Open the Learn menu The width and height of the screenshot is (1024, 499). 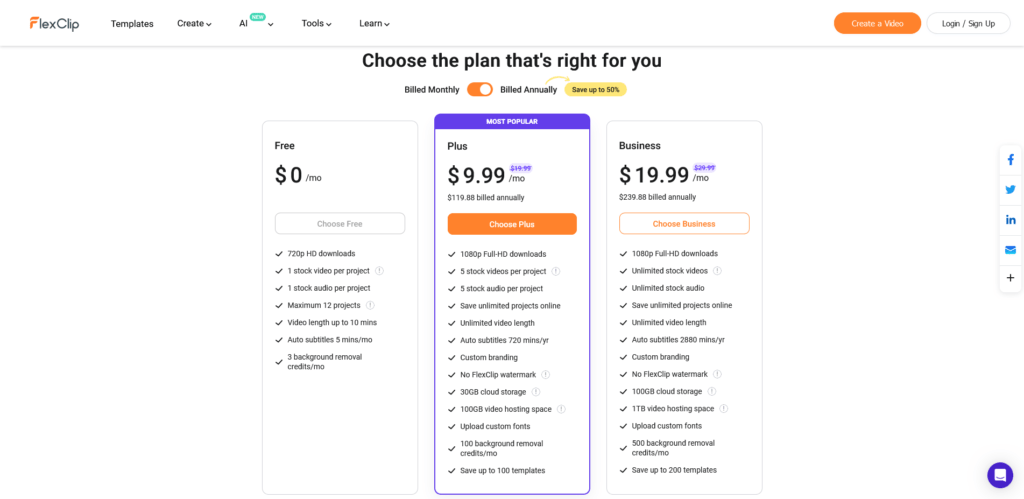(x=374, y=24)
